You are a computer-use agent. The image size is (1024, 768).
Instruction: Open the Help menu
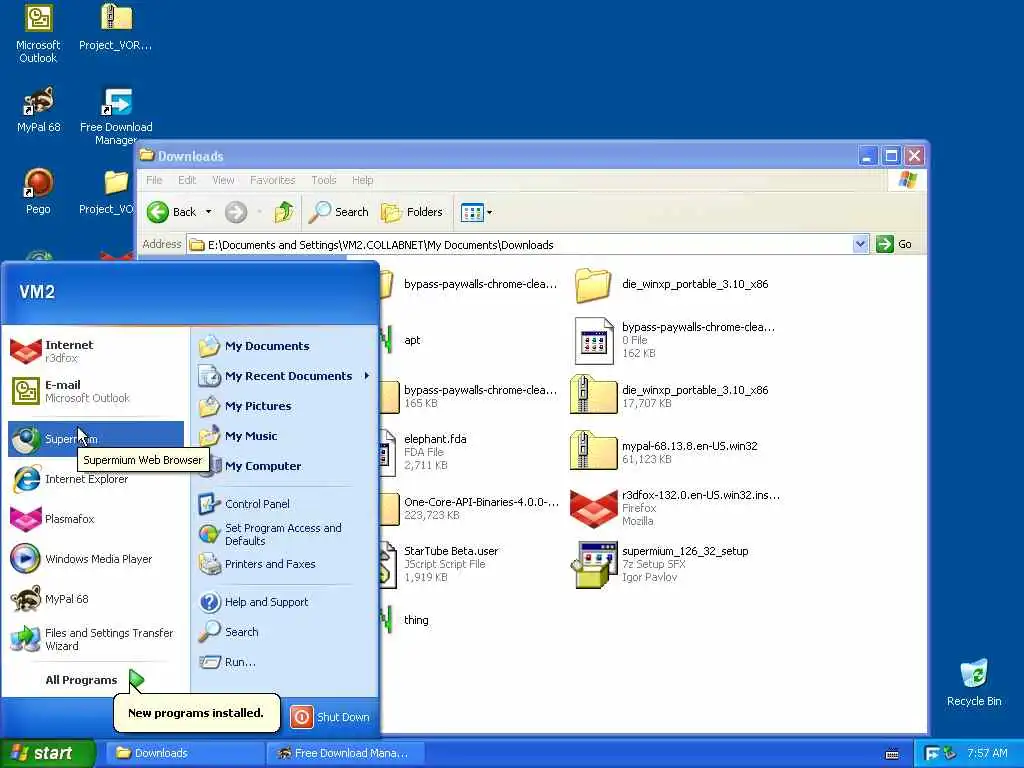pos(362,180)
